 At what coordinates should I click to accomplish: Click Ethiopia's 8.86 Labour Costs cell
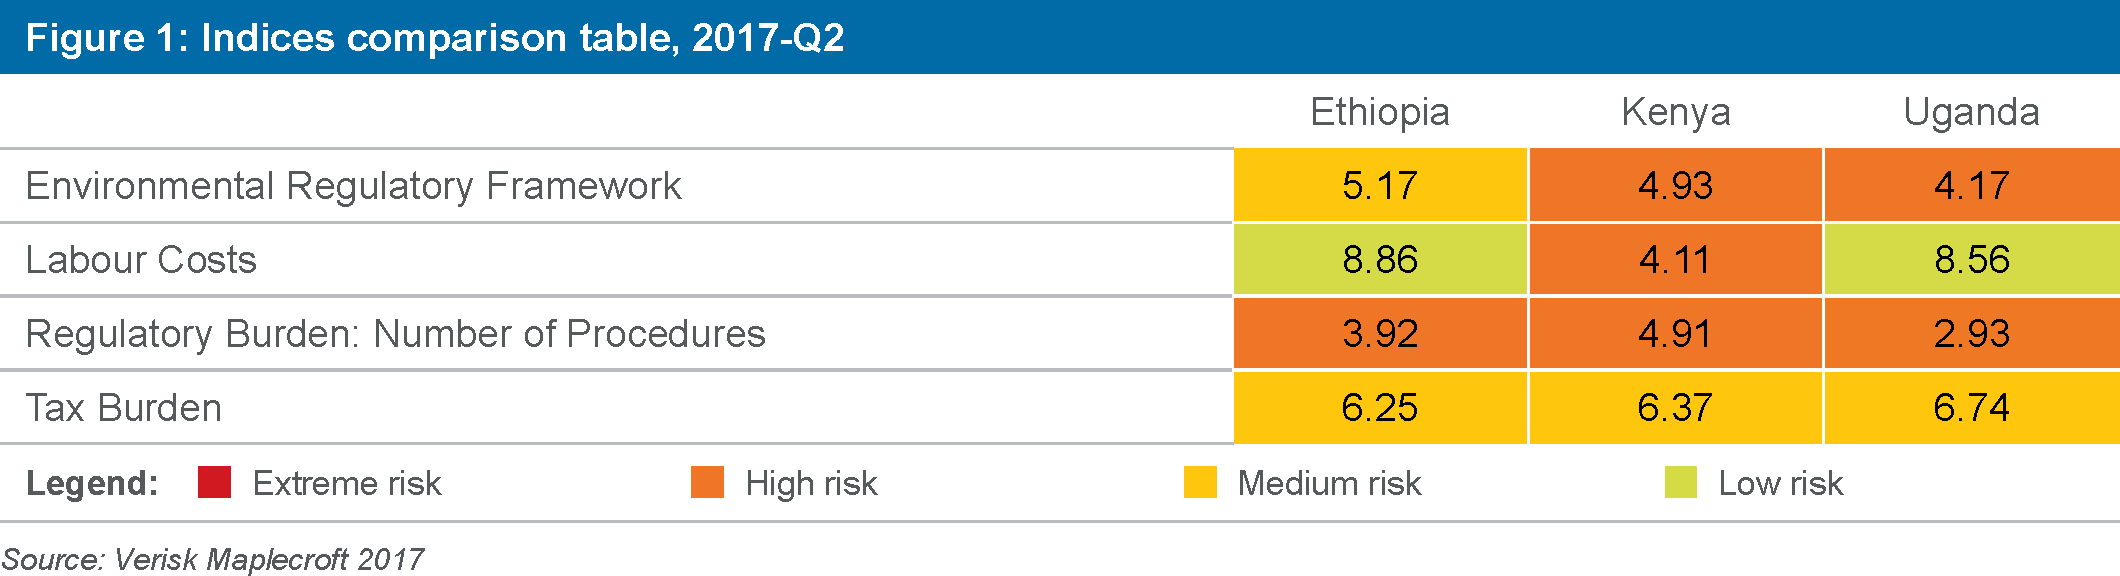1380,260
